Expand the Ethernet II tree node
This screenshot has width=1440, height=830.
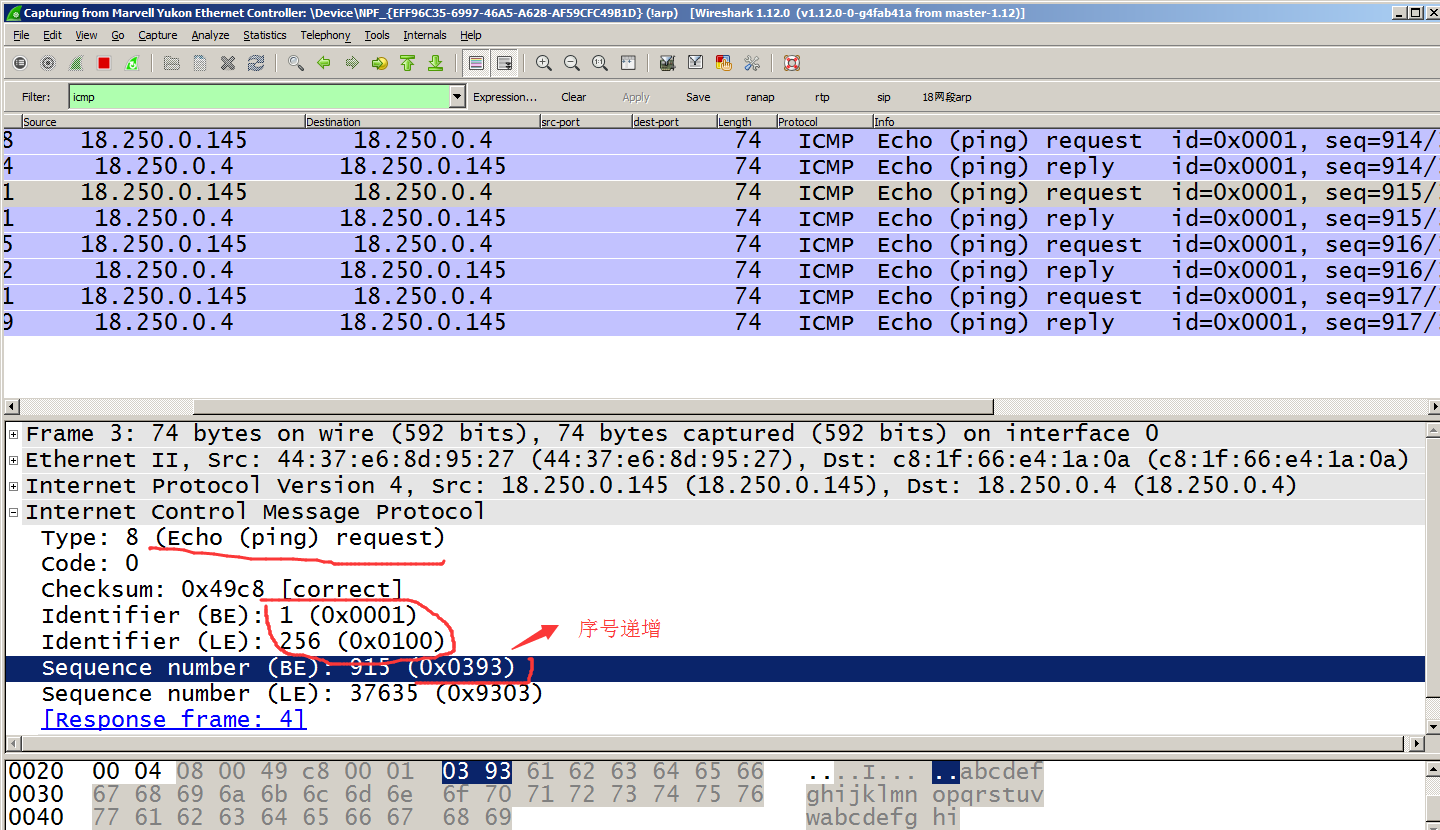14,460
